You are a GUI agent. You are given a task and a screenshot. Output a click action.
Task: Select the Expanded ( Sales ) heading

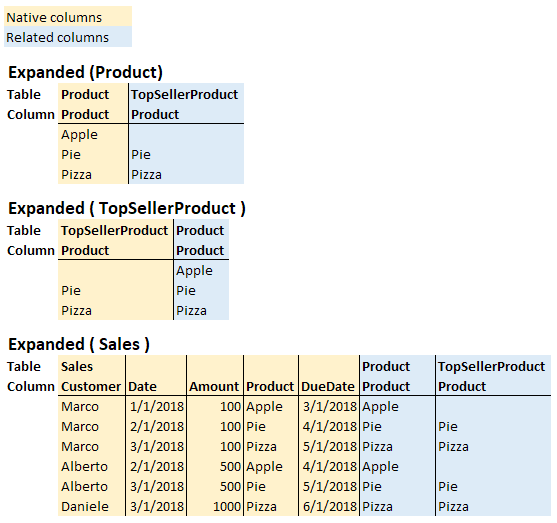(x=79, y=344)
